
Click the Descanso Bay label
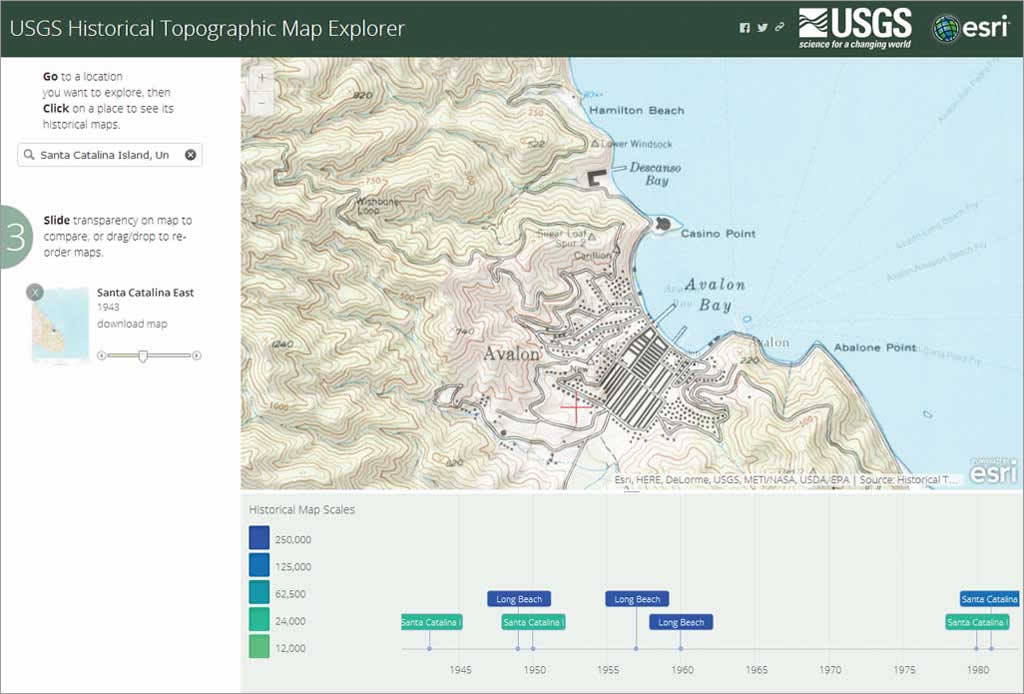click(655, 174)
